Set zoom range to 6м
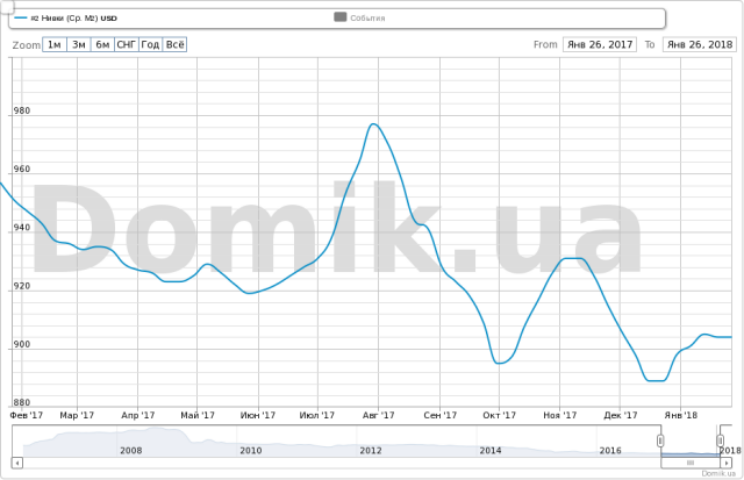The height and width of the screenshot is (480, 744). click(x=102, y=45)
